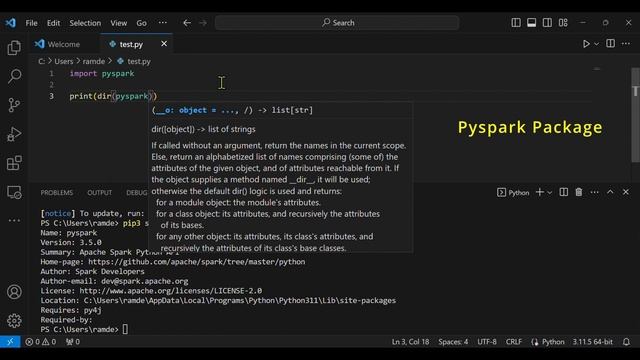Open the File menu
Screen dimensions: 640x360
tap(31, 23)
